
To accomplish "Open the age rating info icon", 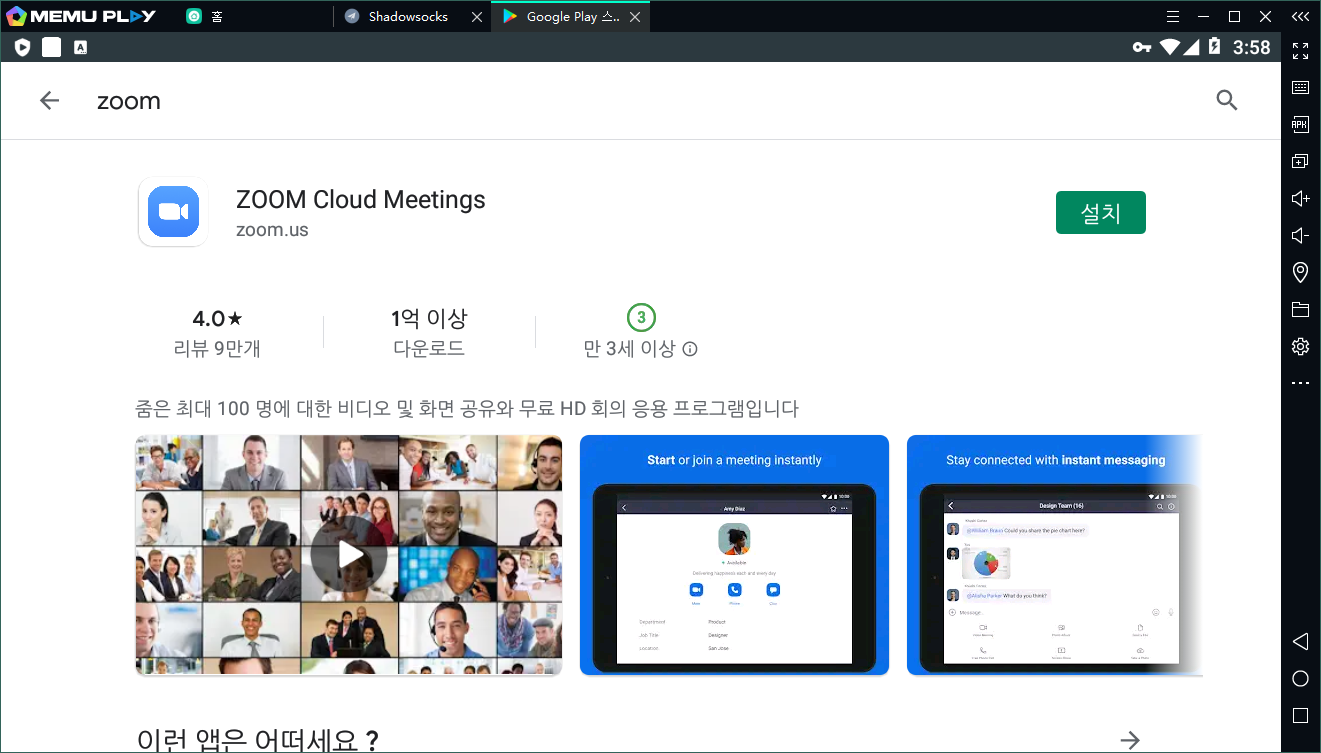I will click(x=690, y=349).
